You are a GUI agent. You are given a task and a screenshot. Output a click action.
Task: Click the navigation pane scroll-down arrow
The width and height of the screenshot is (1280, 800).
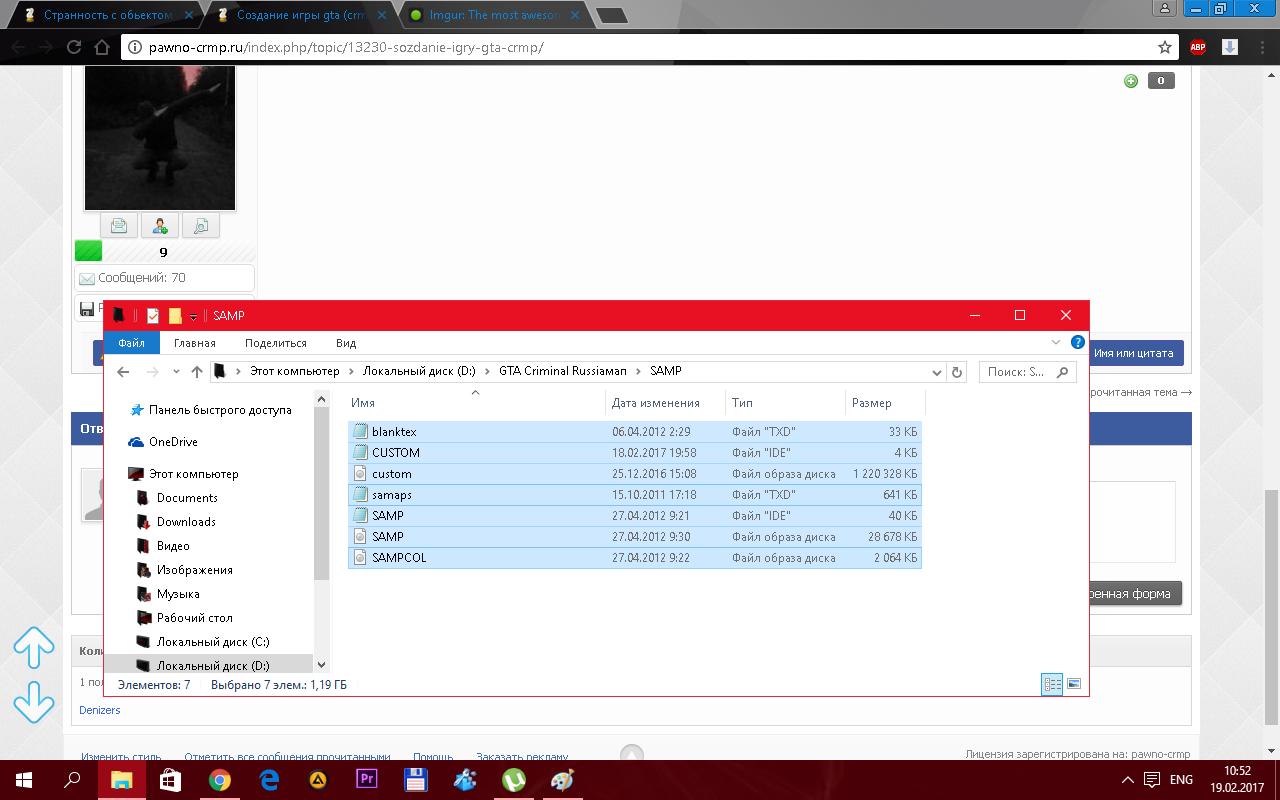pyautogui.click(x=321, y=664)
